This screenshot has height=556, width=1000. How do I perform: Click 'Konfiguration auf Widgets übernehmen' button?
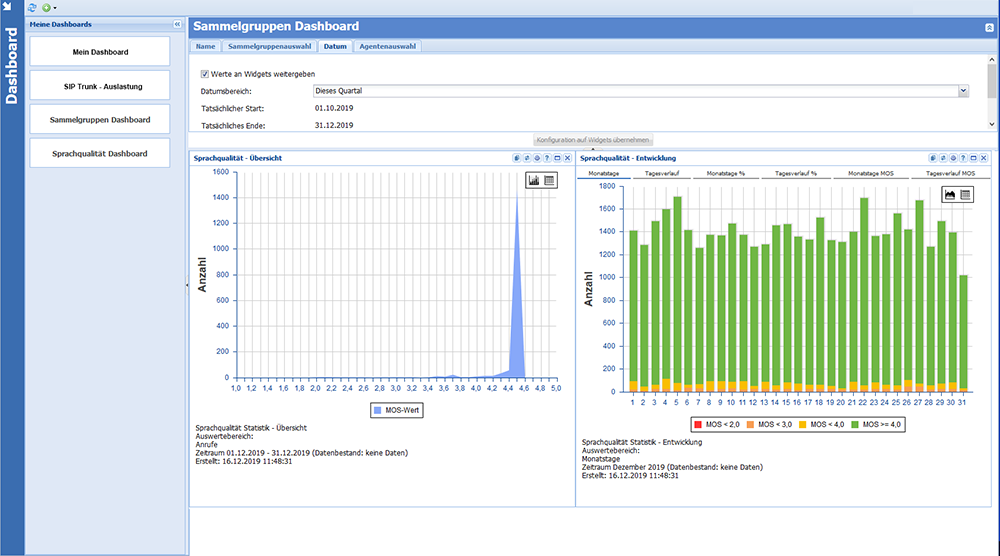[x=593, y=140]
